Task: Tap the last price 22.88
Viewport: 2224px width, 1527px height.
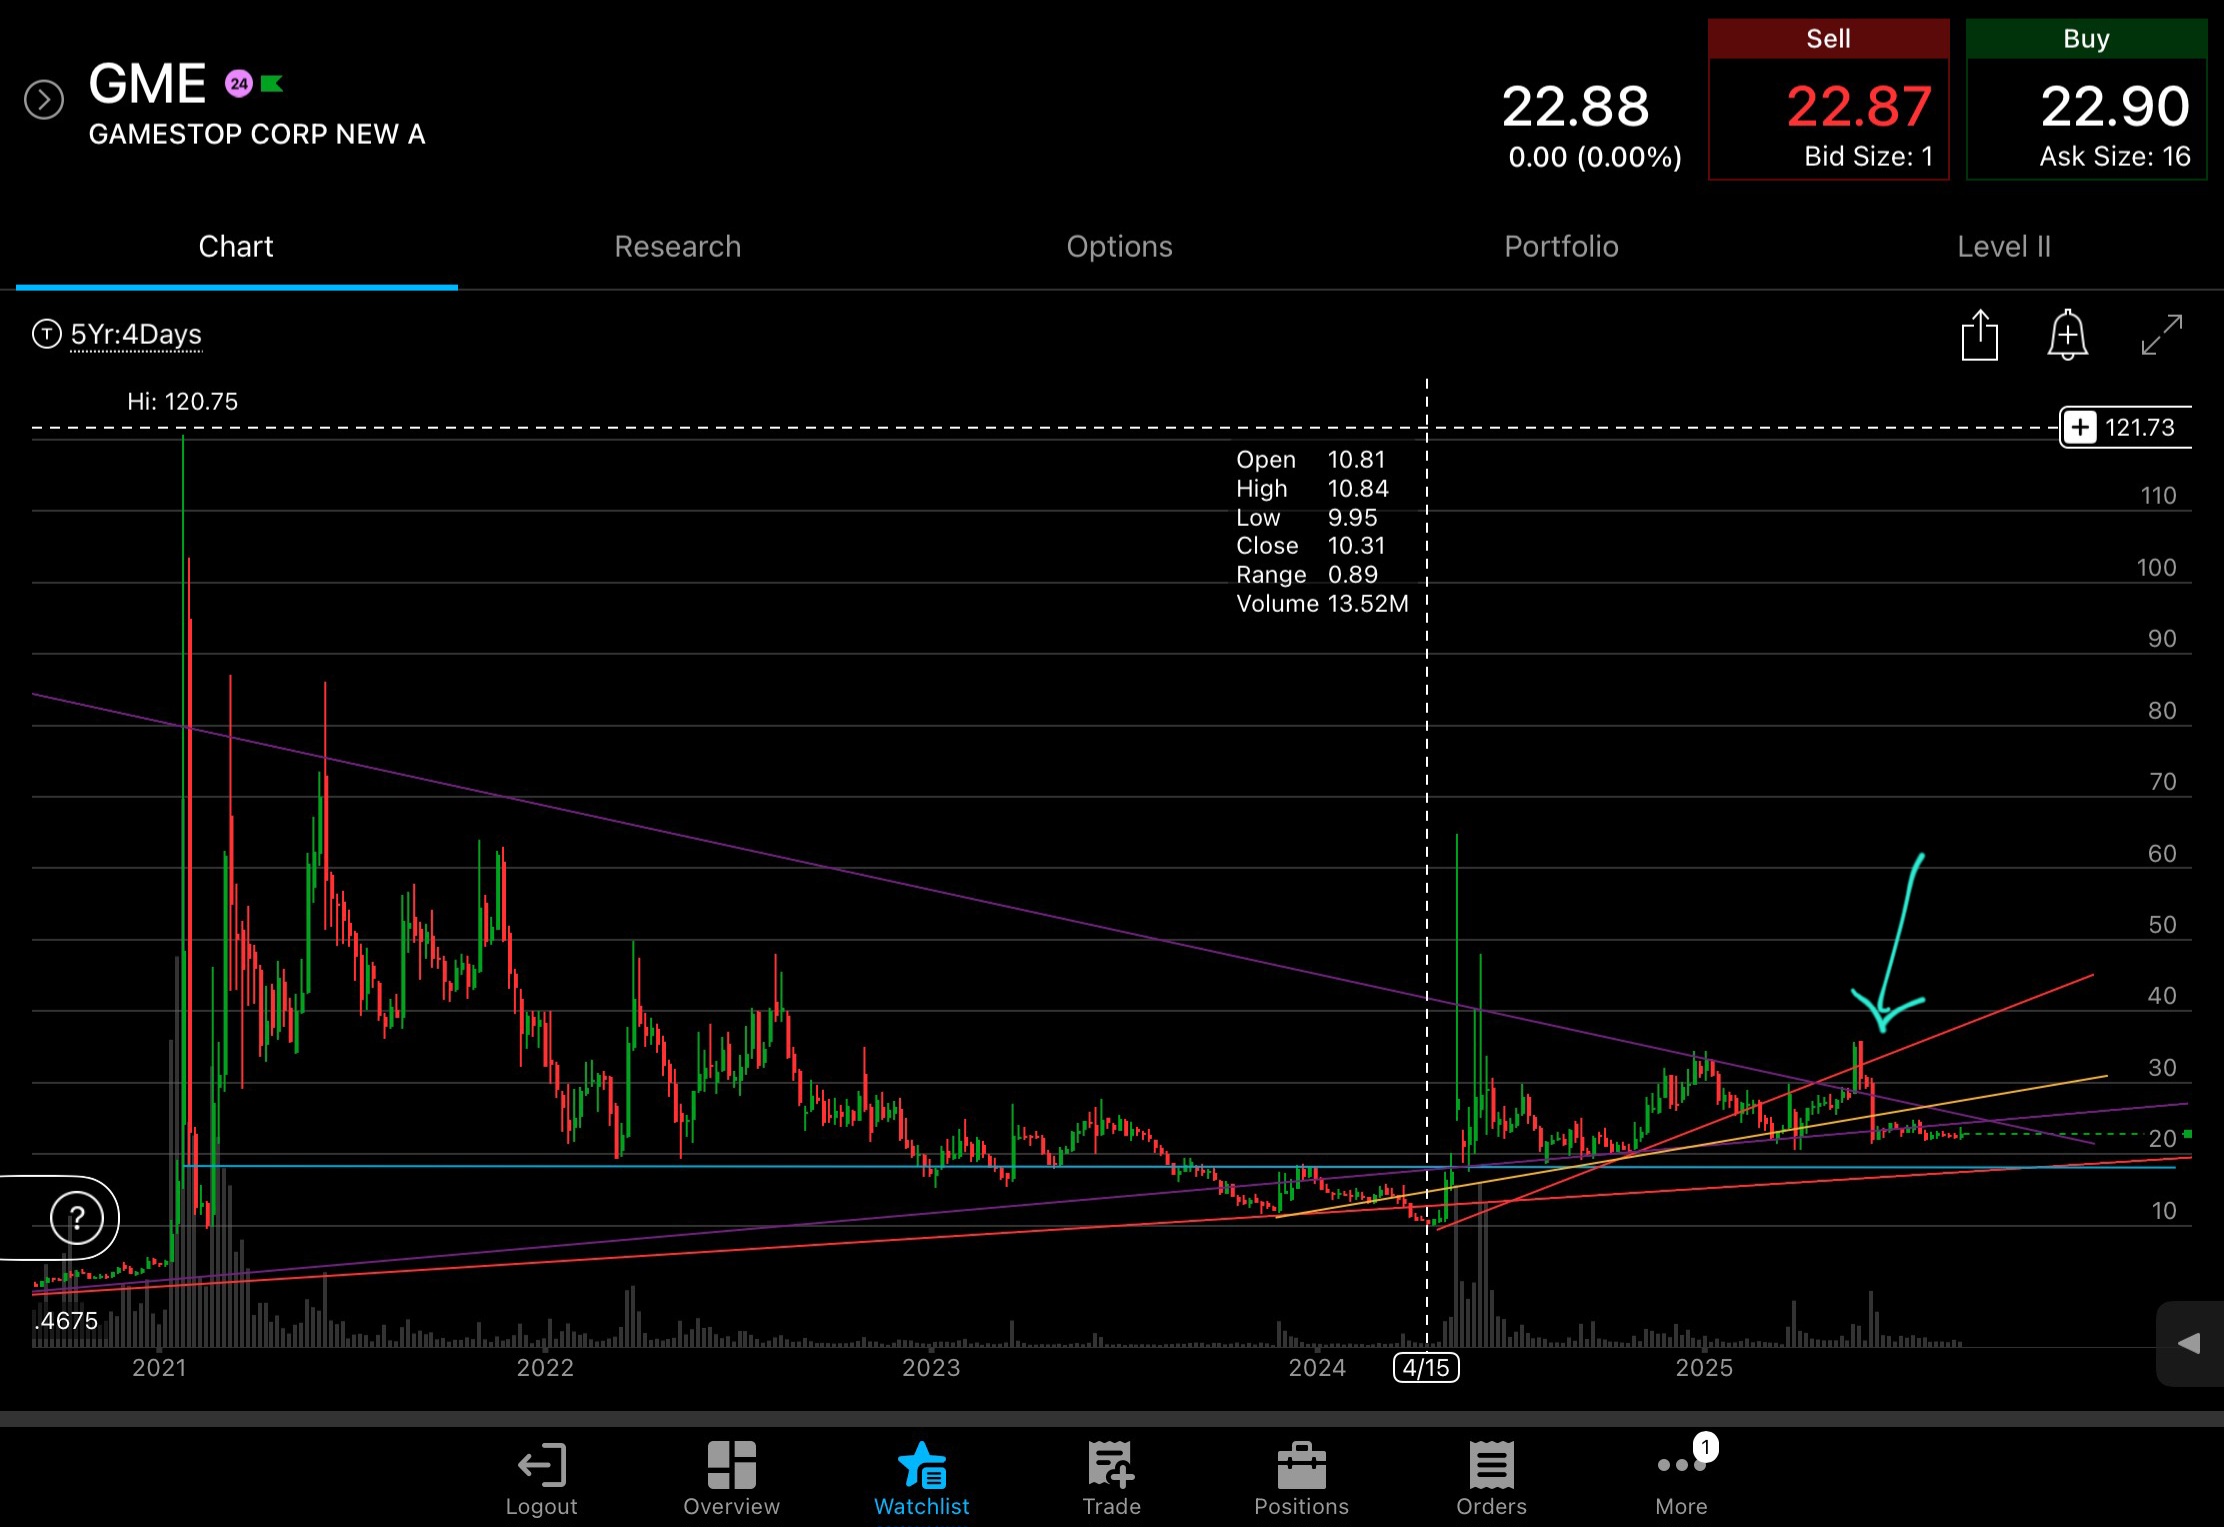Action: (1575, 106)
